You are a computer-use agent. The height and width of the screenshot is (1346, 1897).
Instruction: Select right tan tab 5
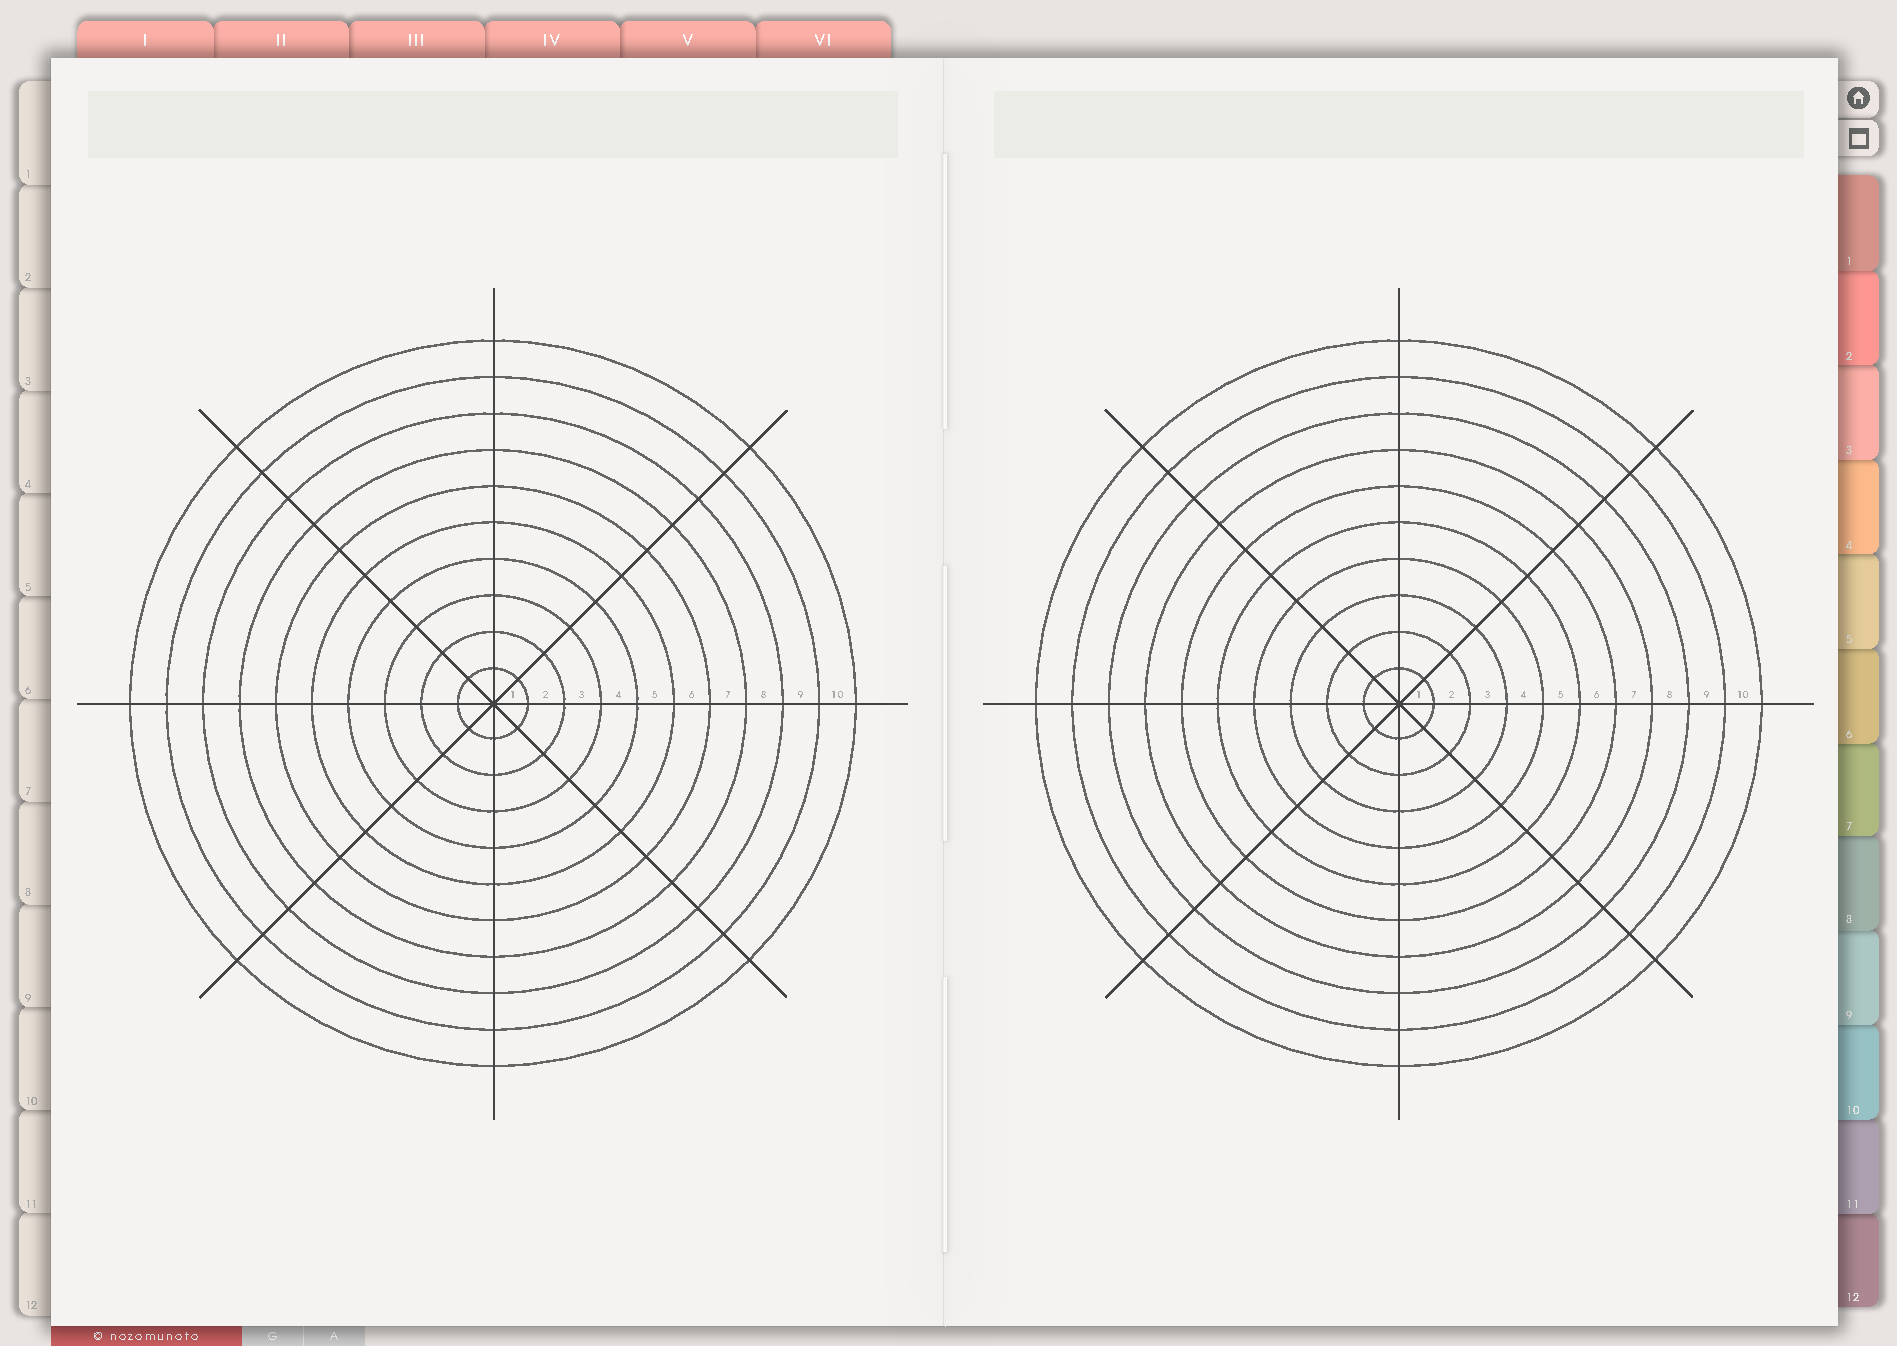(x=1858, y=602)
